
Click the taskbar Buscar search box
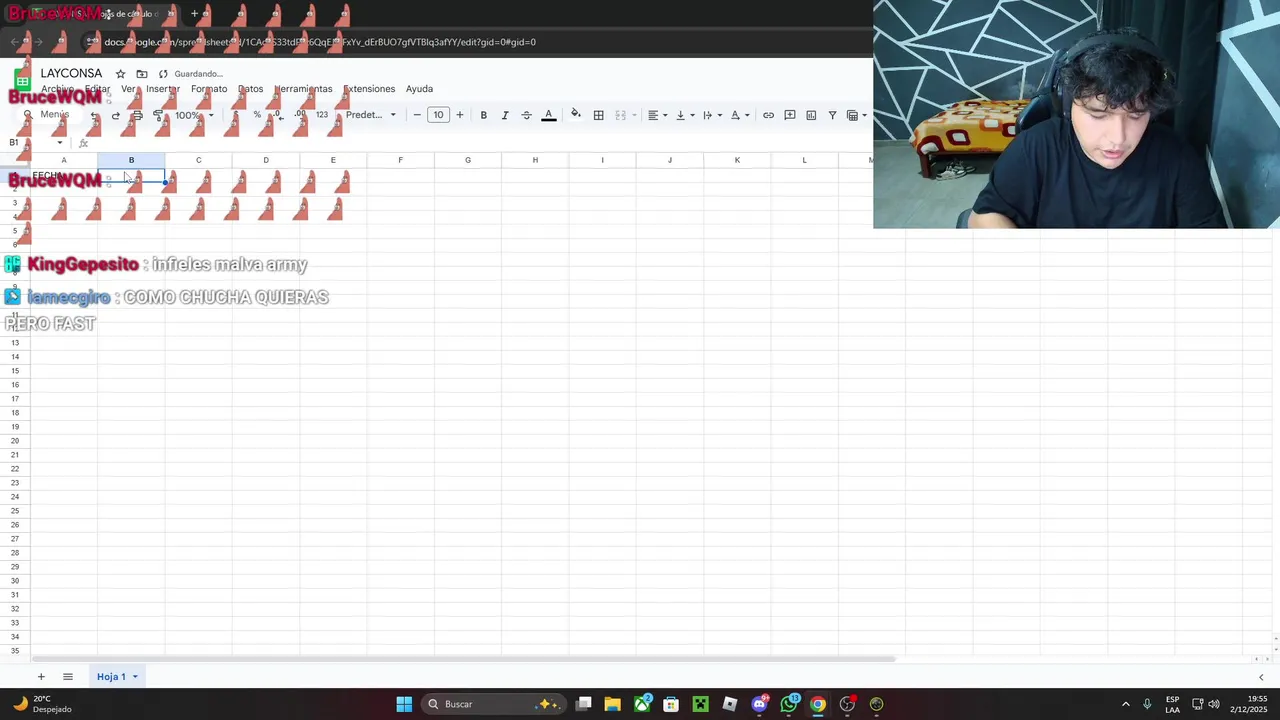495,704
